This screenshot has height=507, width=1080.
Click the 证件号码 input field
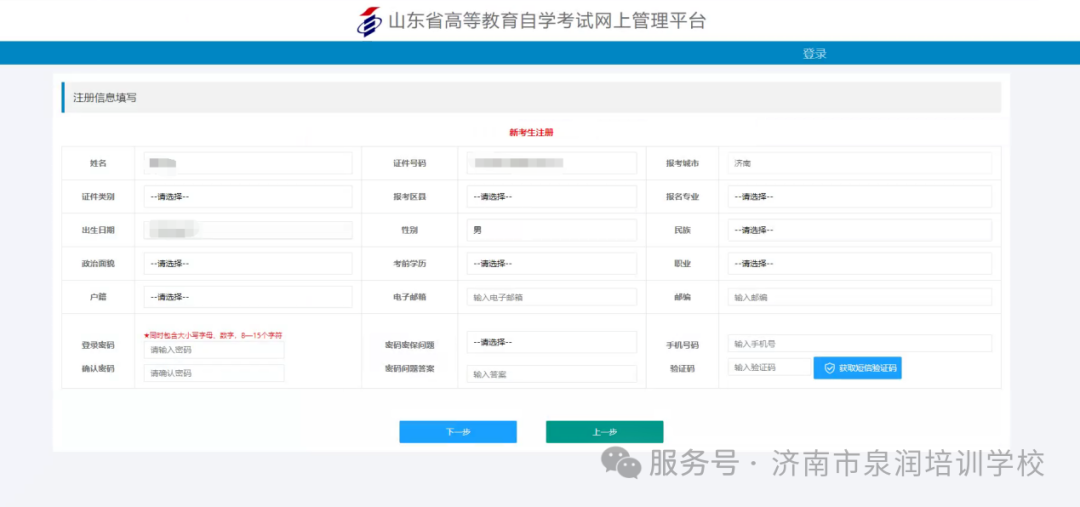coord(551,163)
